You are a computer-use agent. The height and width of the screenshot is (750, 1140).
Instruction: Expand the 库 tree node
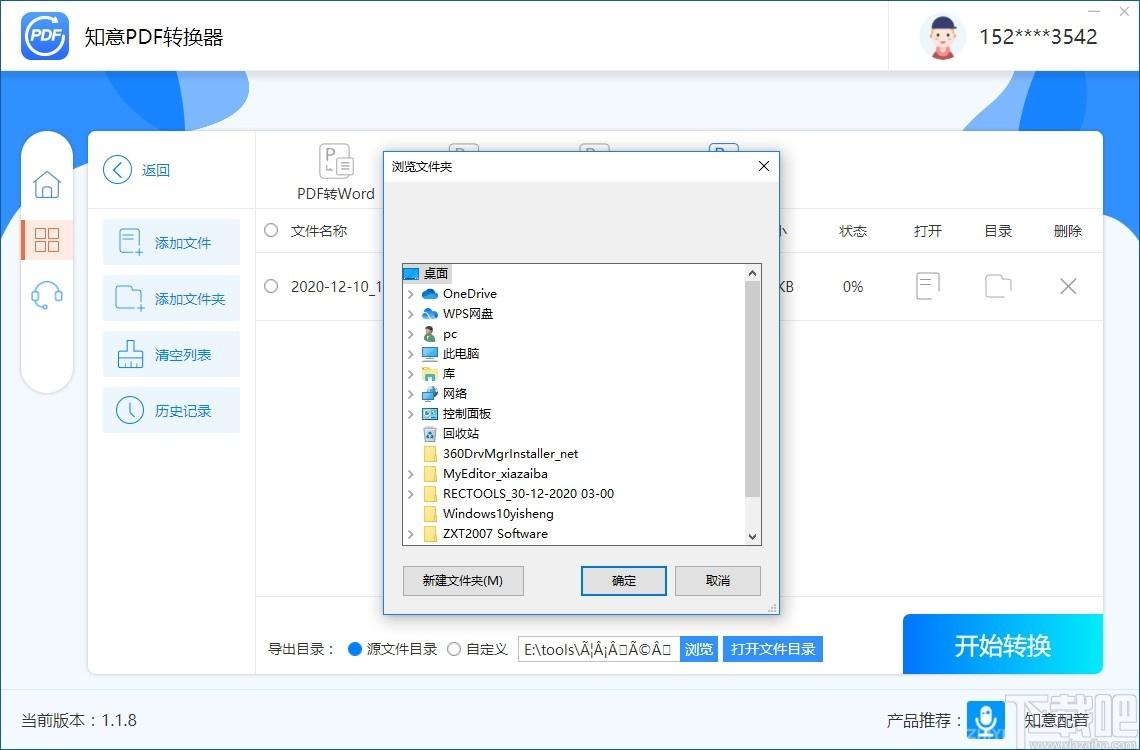(411, 374)
